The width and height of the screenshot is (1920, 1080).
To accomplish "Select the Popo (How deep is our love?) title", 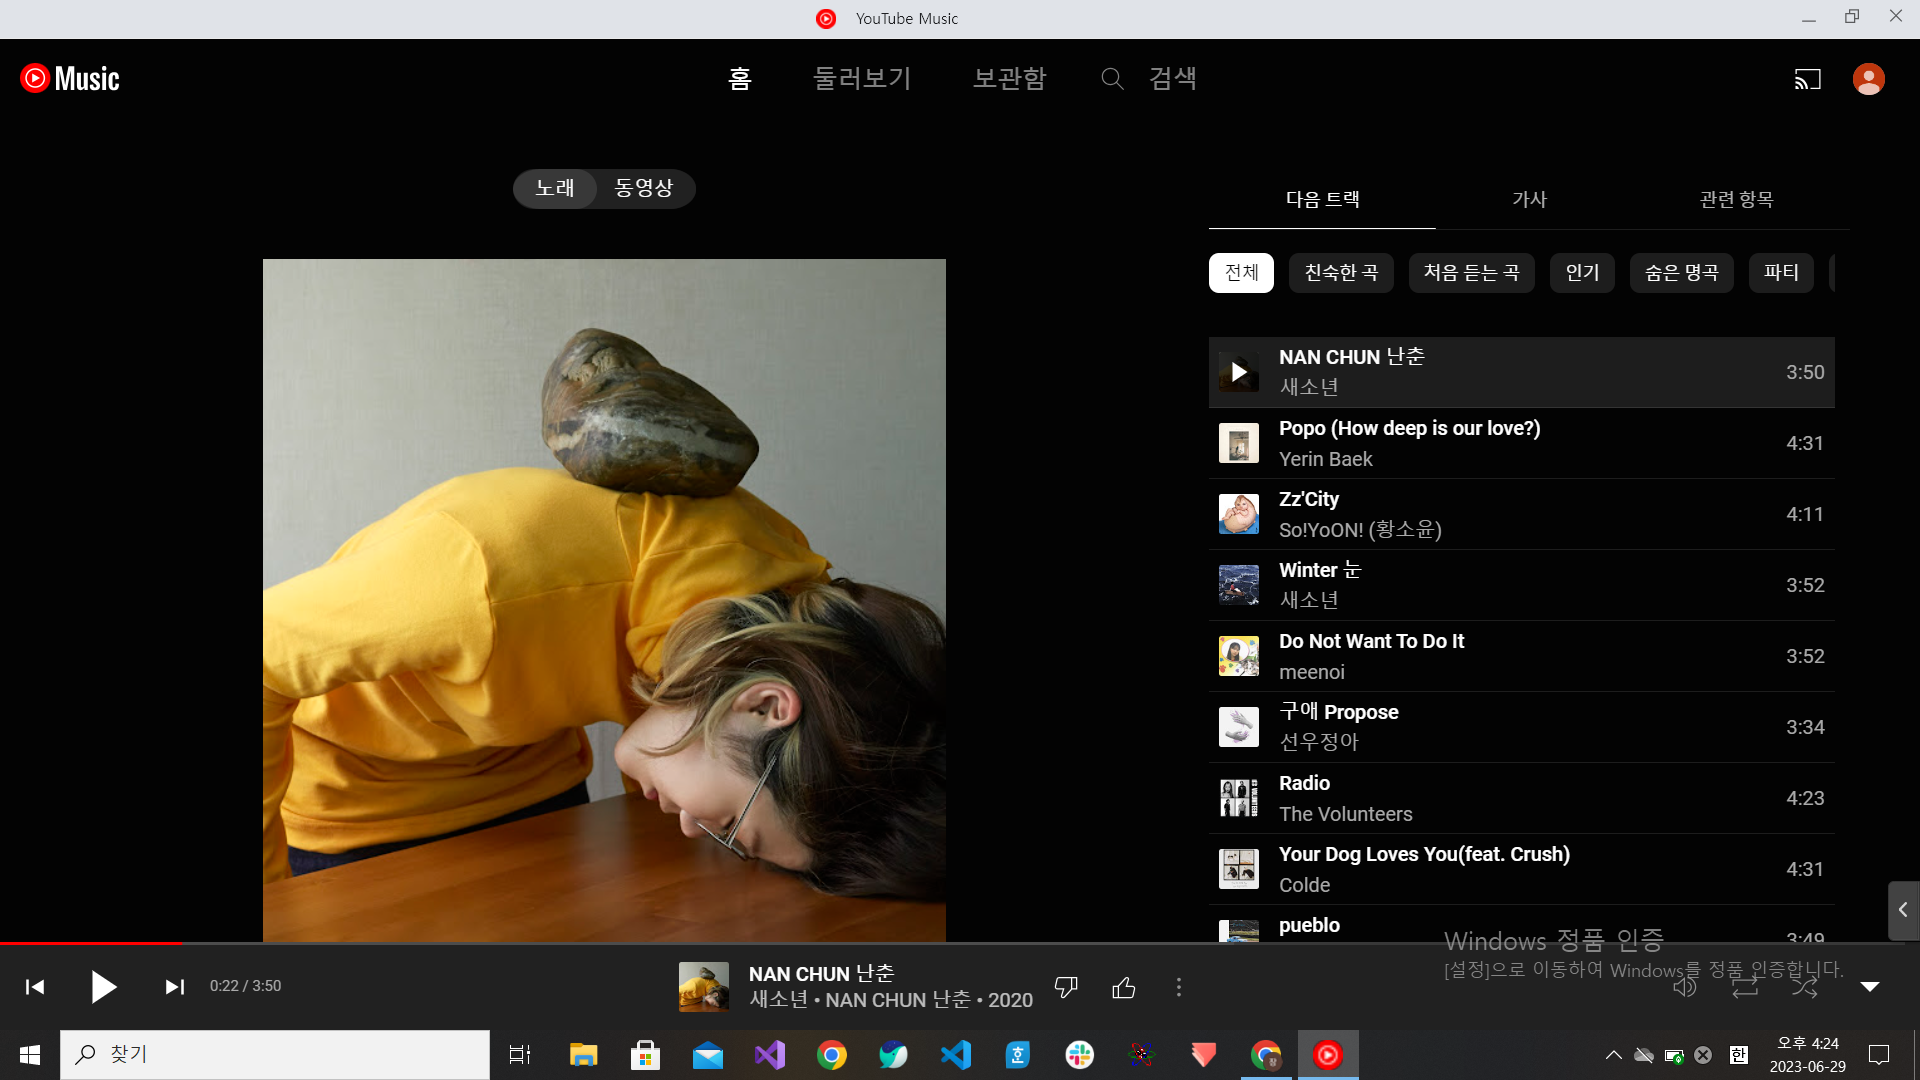I will coord(1410,428).
